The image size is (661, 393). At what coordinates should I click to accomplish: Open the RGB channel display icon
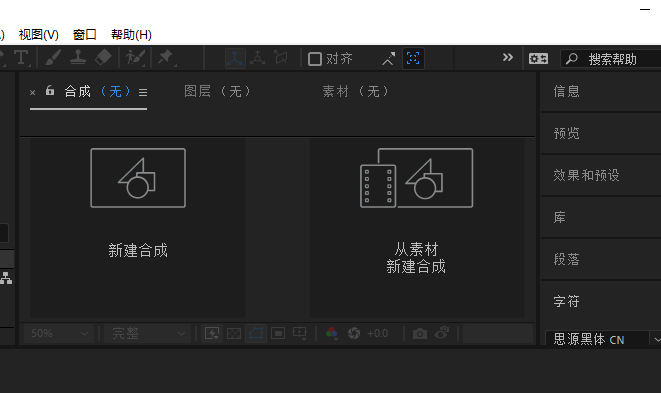tap(332, 334)
